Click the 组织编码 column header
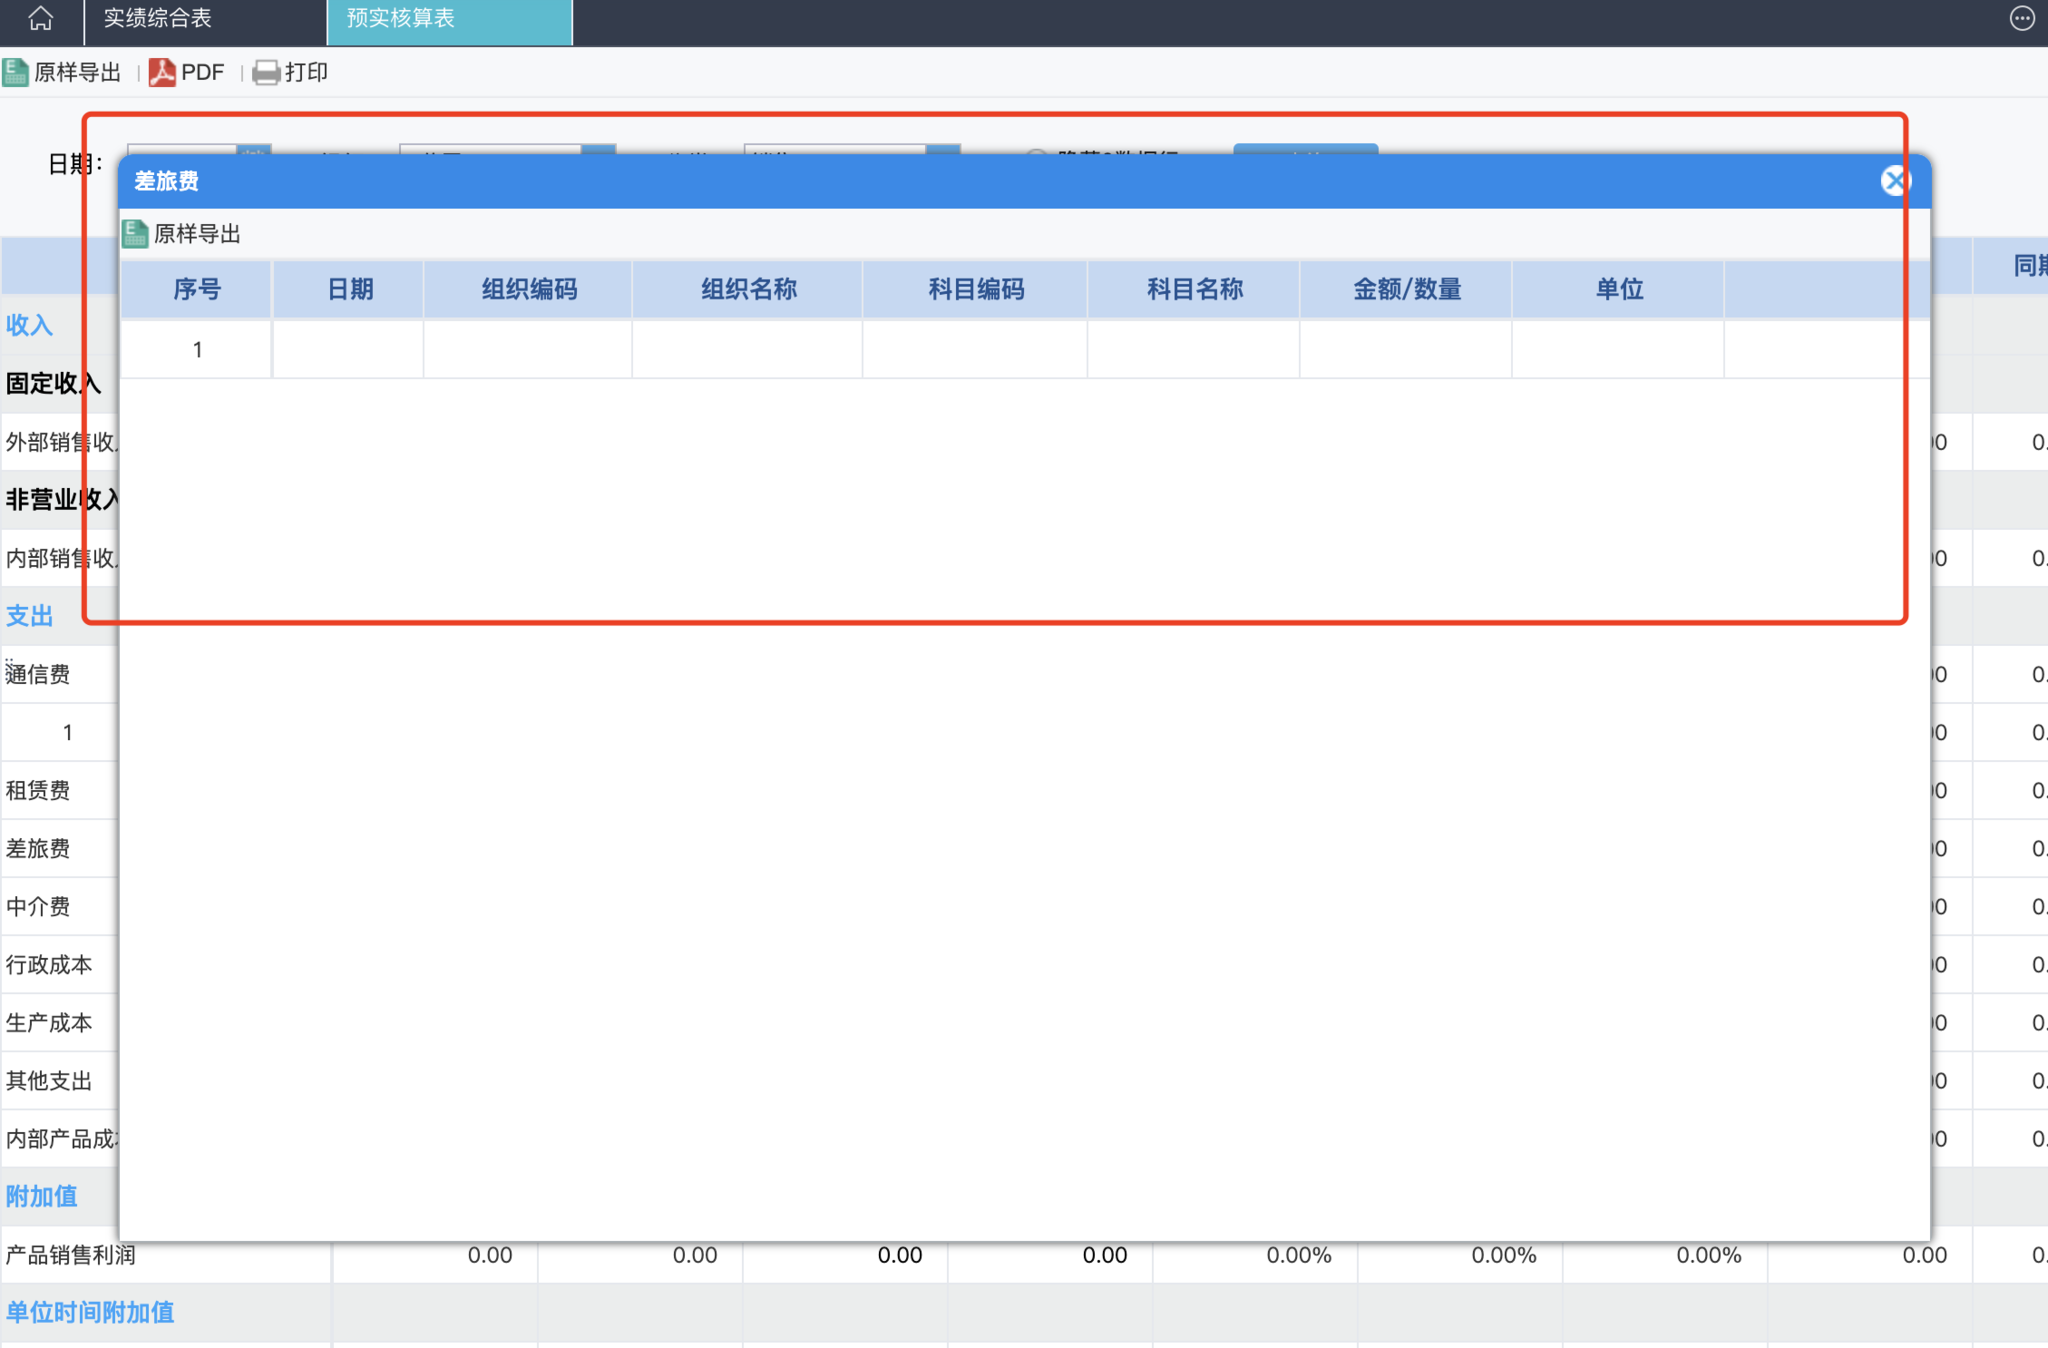Screen dimensions: 2048x1348 pyautogui.click(x=528, y=290)
